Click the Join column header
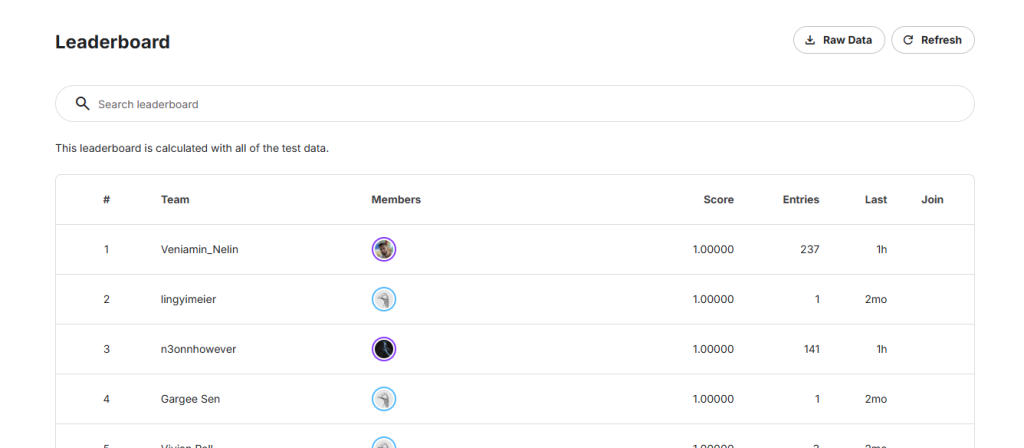This screenshot has height=448, width=1024. click(x=932, y=199)
